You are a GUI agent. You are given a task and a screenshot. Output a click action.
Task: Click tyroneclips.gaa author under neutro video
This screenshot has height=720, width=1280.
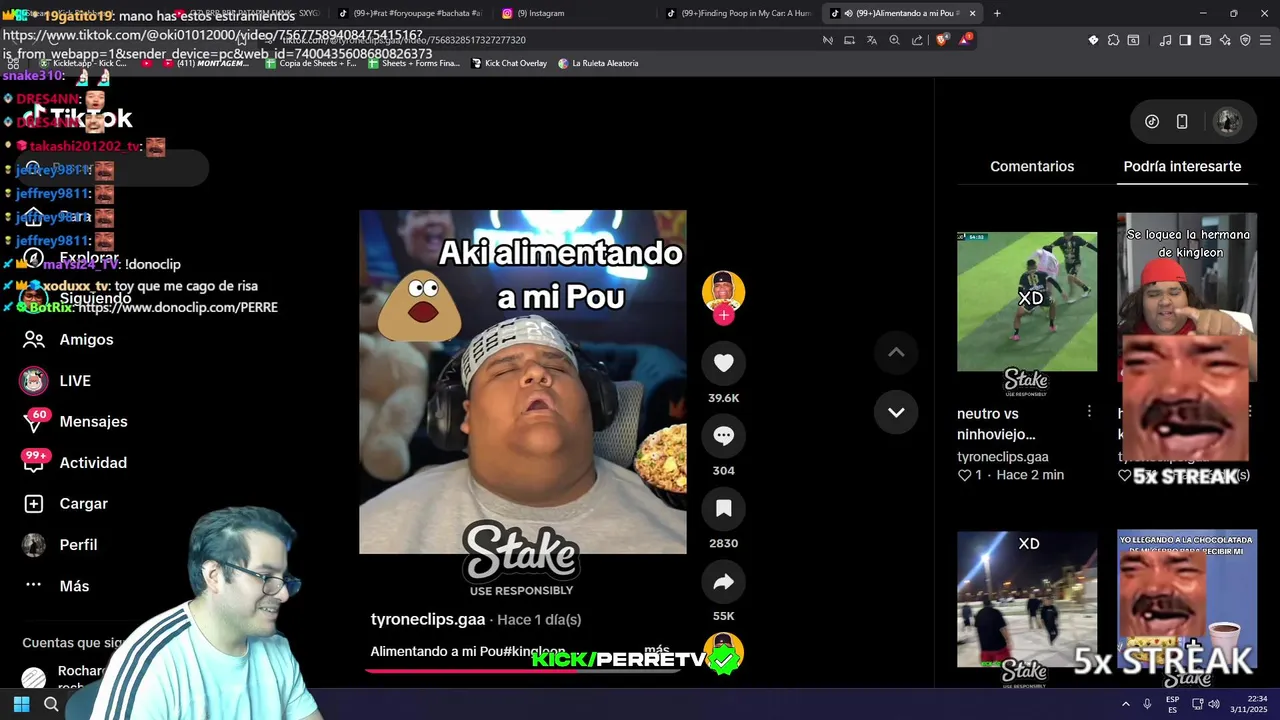point(1003,456)
